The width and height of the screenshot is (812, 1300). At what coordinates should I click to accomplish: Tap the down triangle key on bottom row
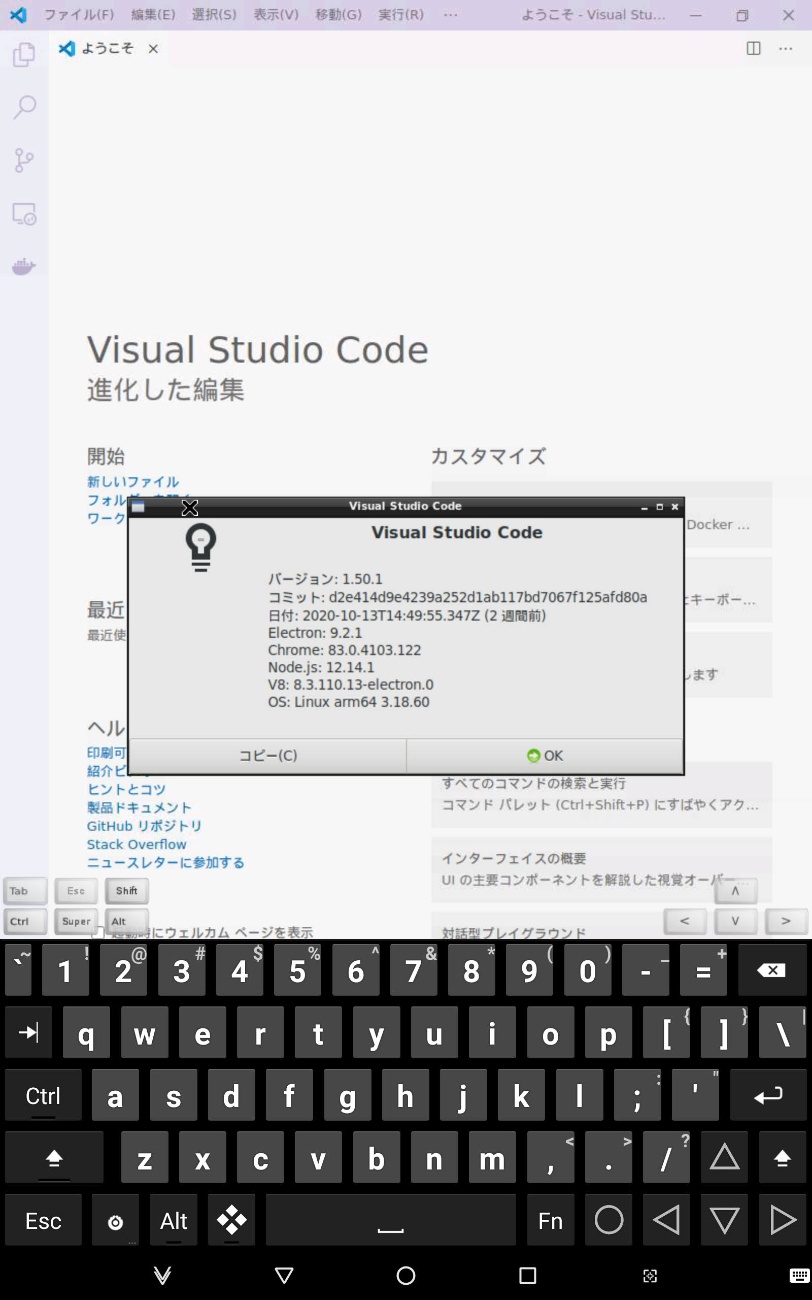(724, 1220)
